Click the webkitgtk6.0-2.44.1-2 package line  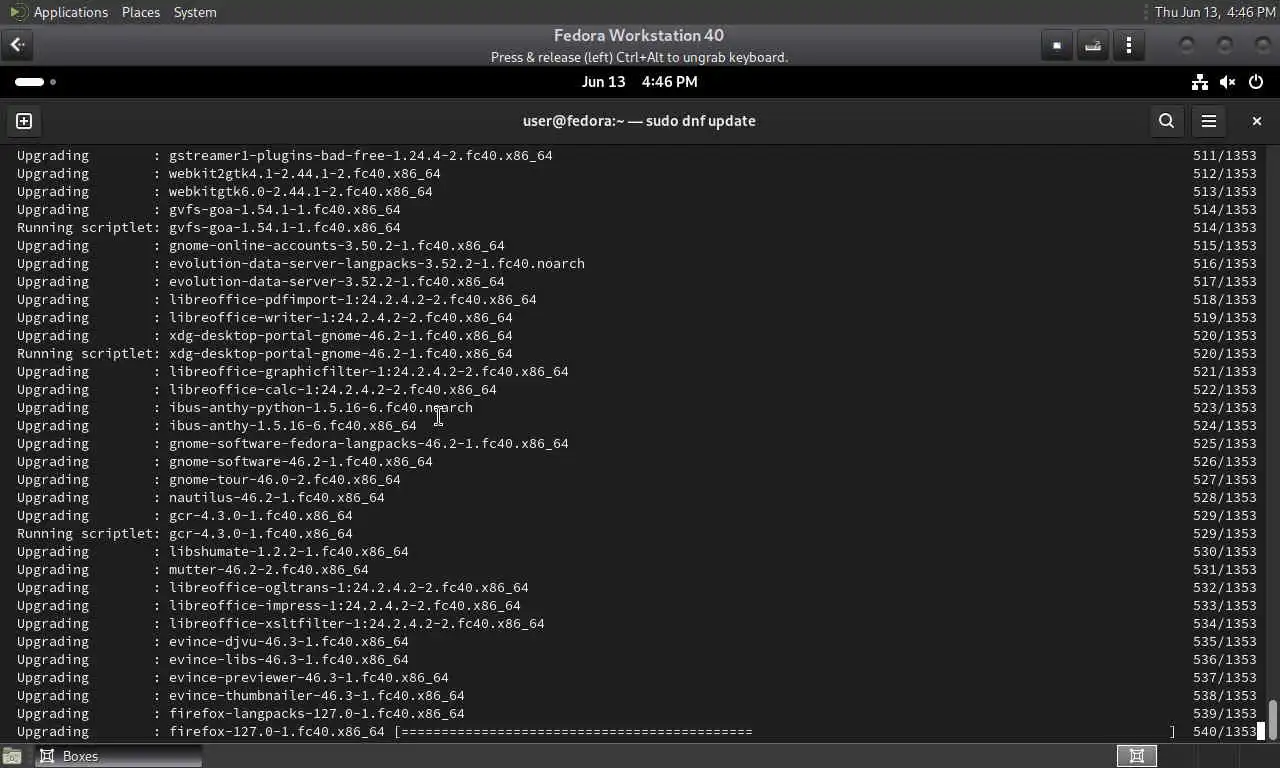click(225, 192)
